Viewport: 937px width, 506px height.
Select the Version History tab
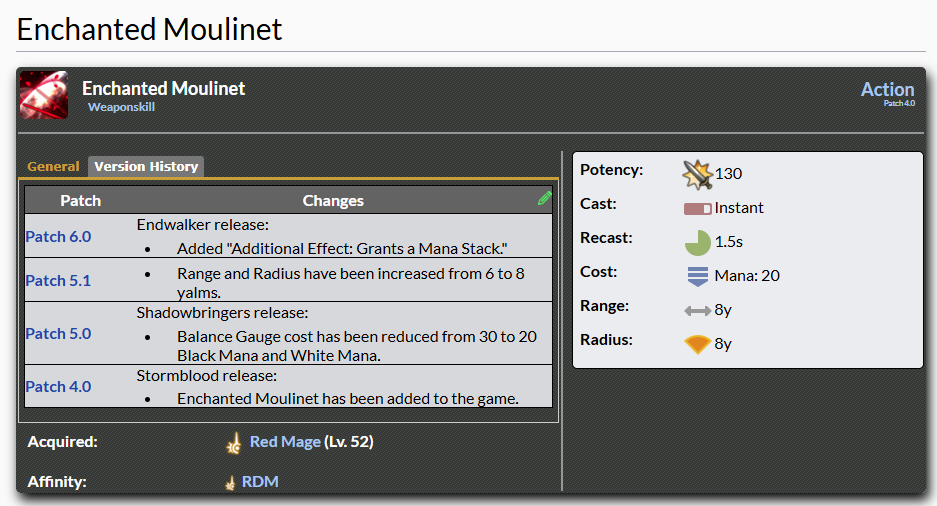pyautogui.click(x=146, y=167)
